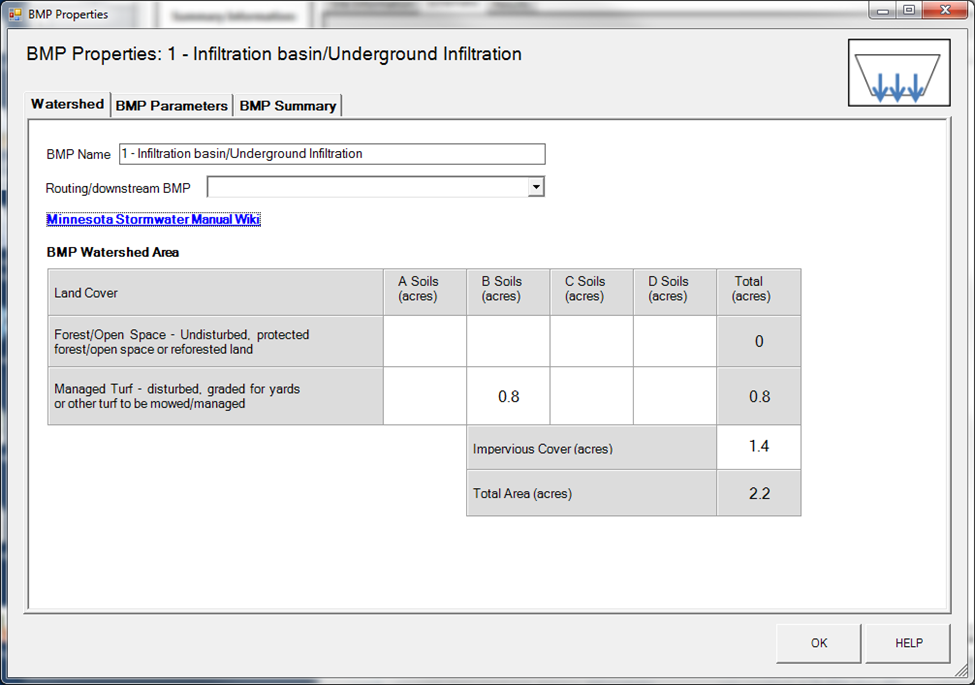Screen dimensions: 975x685
Task: Close the BMP Properties window
Action: coord(943,10)
